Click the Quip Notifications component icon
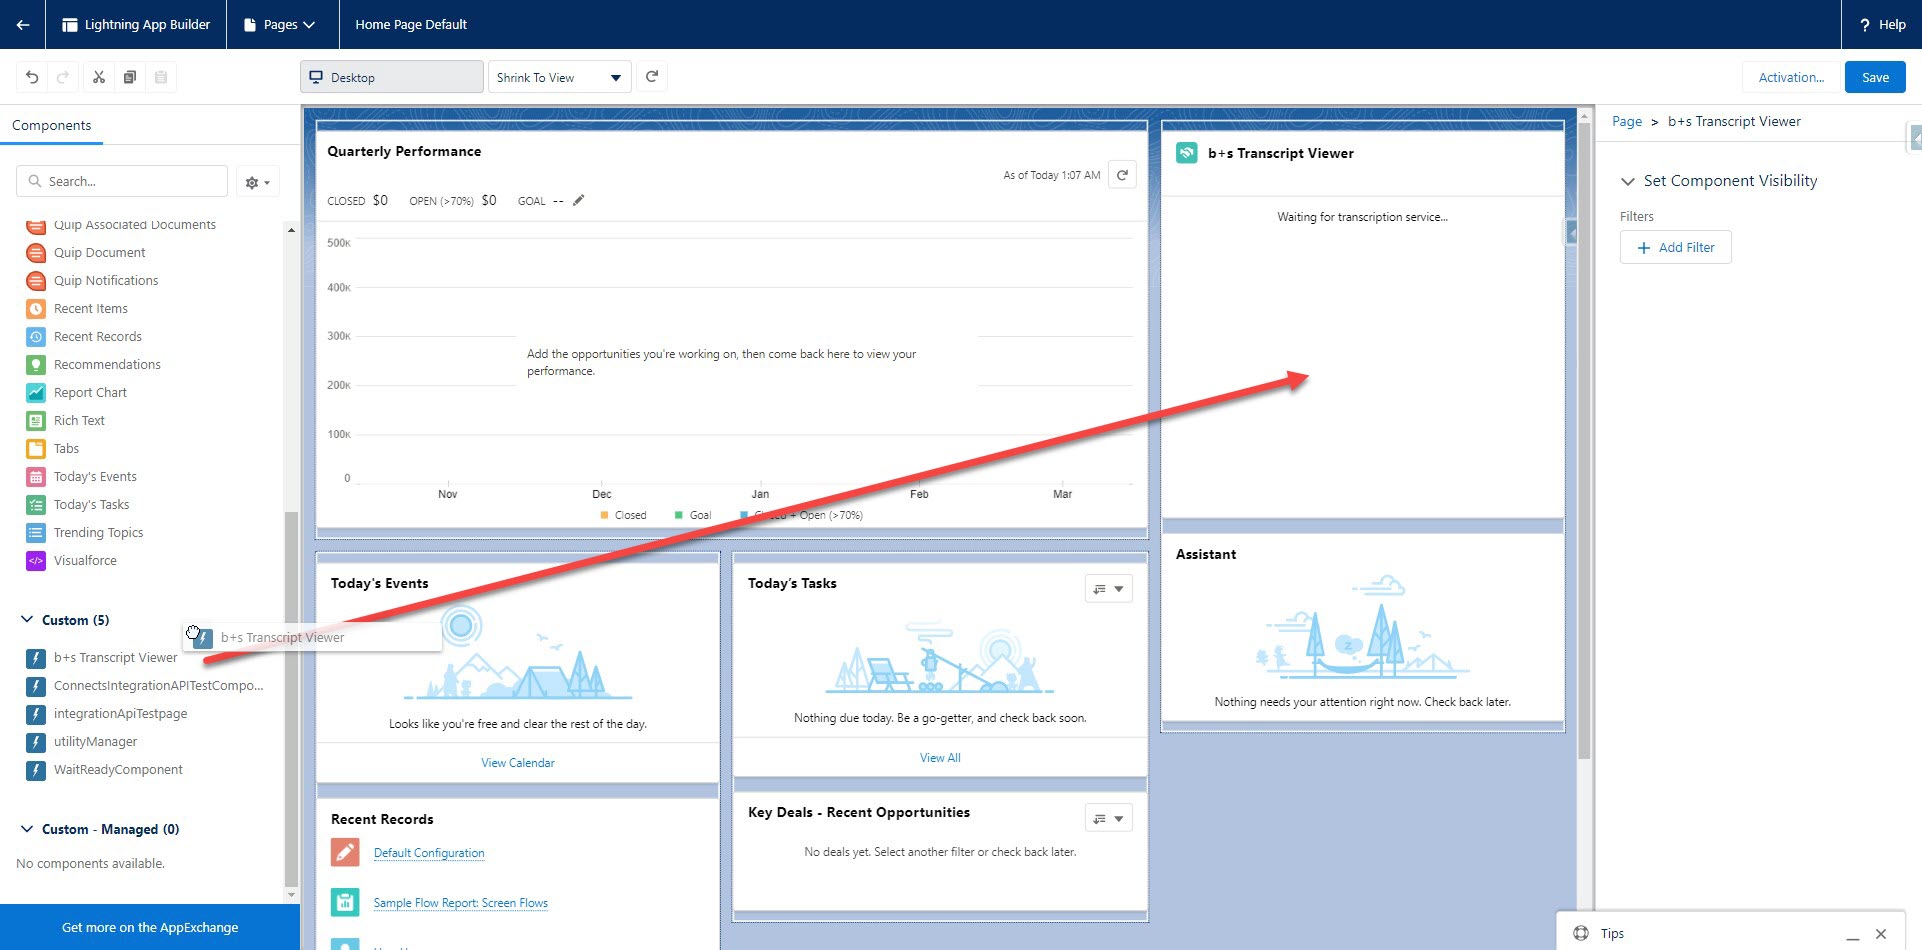The width and height of the screenshot is (1922, 950). tap(36, 281)
